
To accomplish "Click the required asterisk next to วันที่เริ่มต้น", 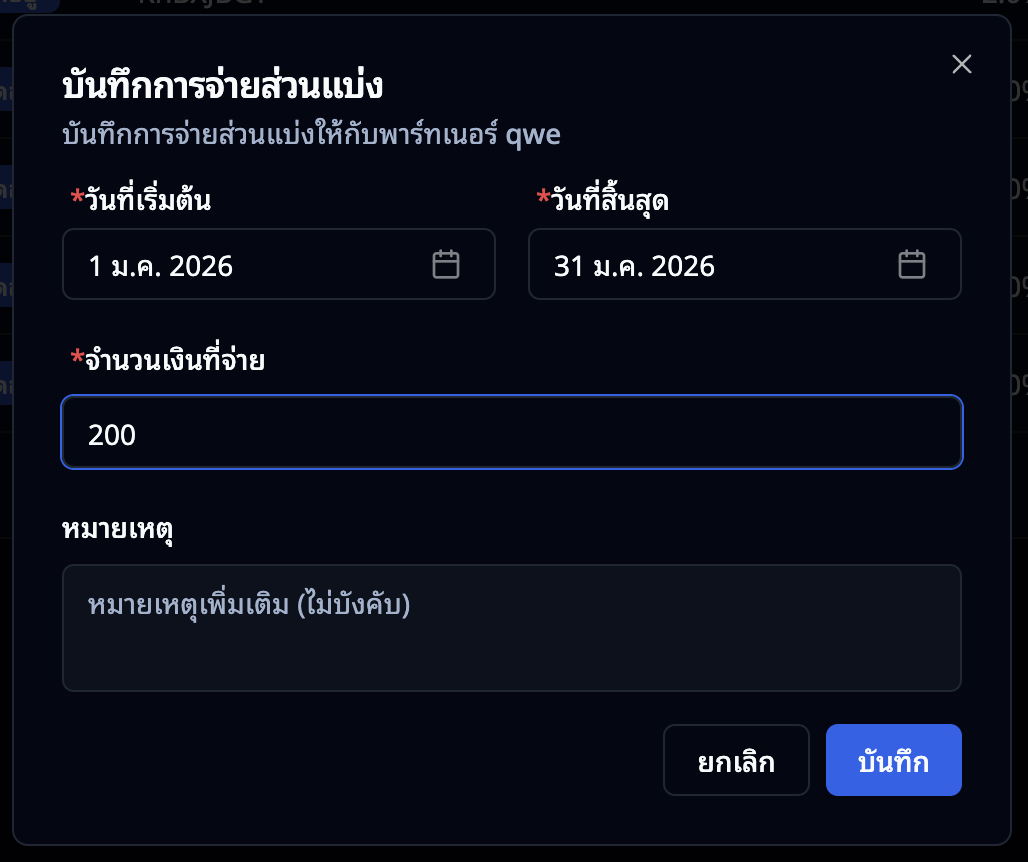I will [x=77, y=196].
